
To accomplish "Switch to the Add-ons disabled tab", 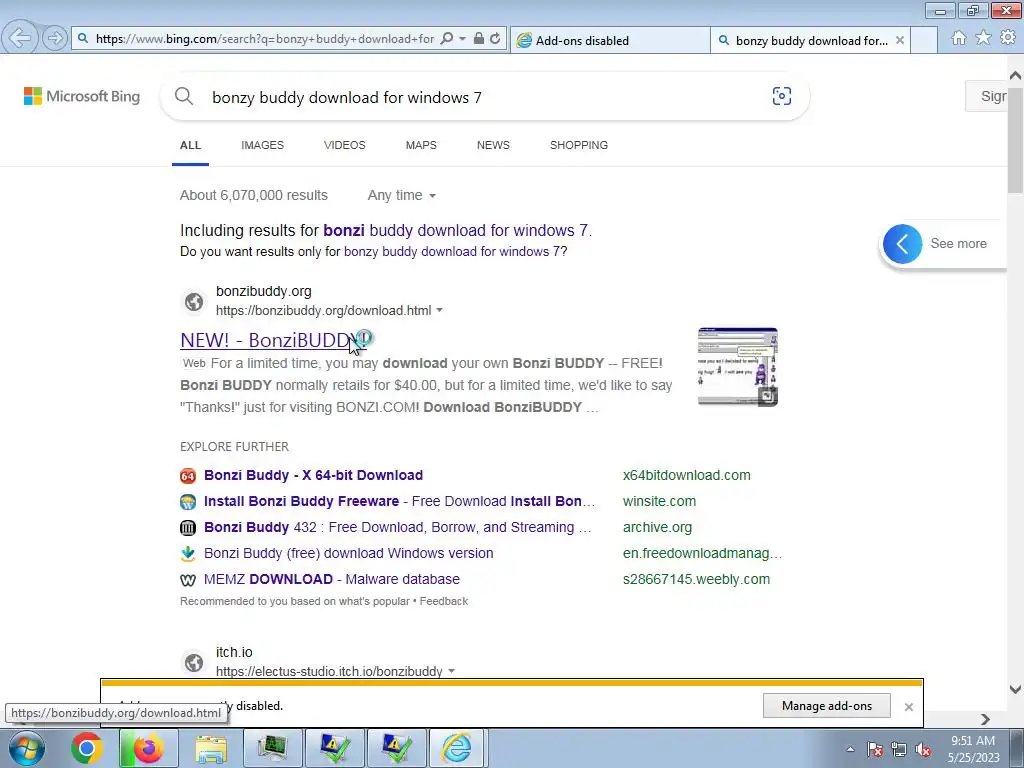I will tap(609, 40).
